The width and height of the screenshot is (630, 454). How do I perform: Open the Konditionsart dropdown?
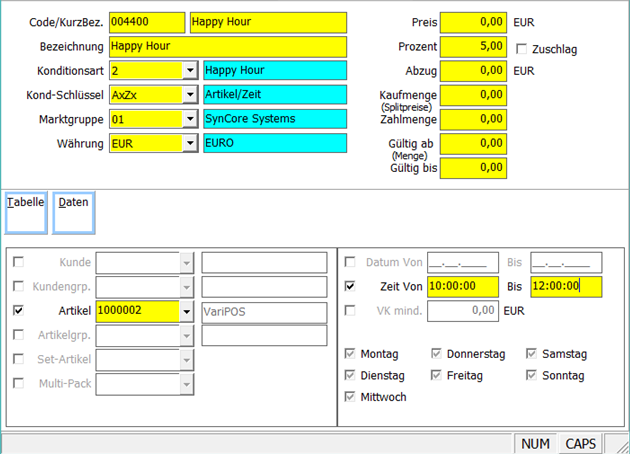click(189, 71)
